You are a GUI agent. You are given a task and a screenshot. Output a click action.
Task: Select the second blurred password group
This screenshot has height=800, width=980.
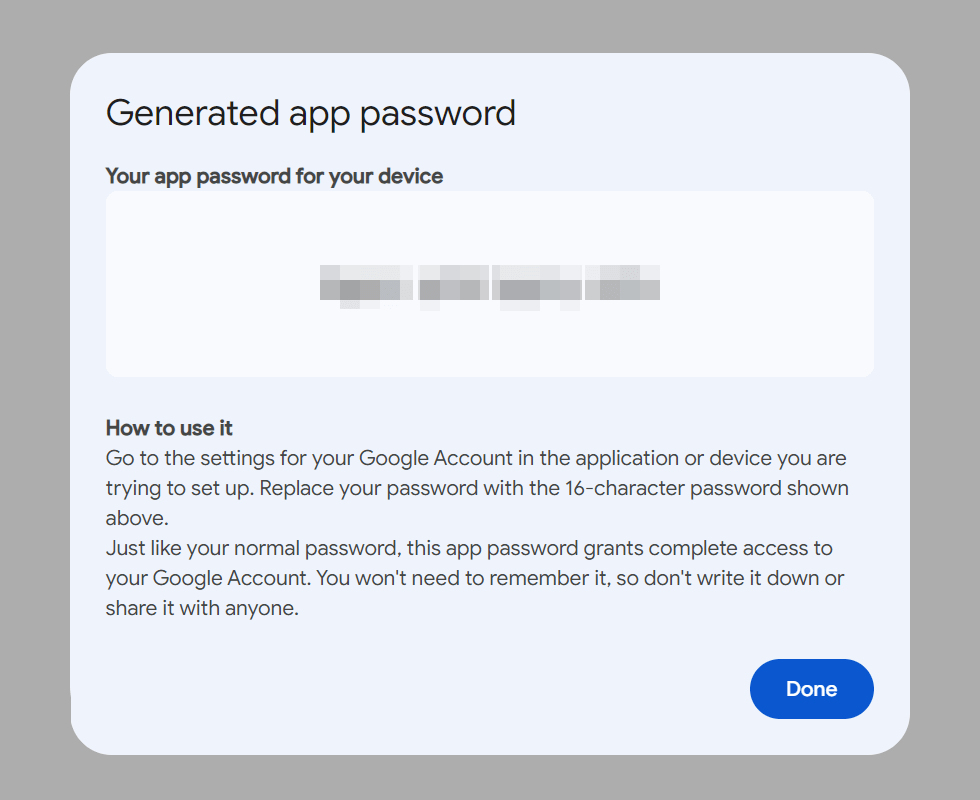point(454,286)
